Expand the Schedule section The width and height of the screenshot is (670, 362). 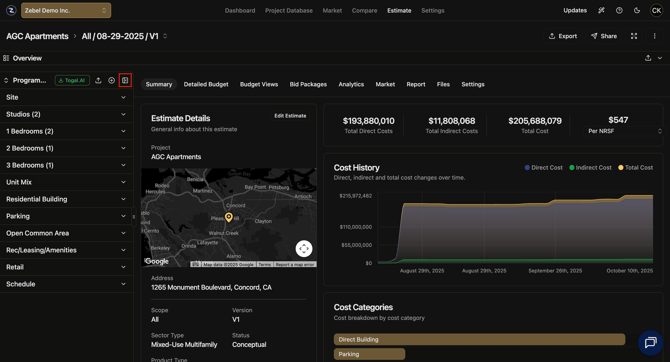tap(66, 284)
